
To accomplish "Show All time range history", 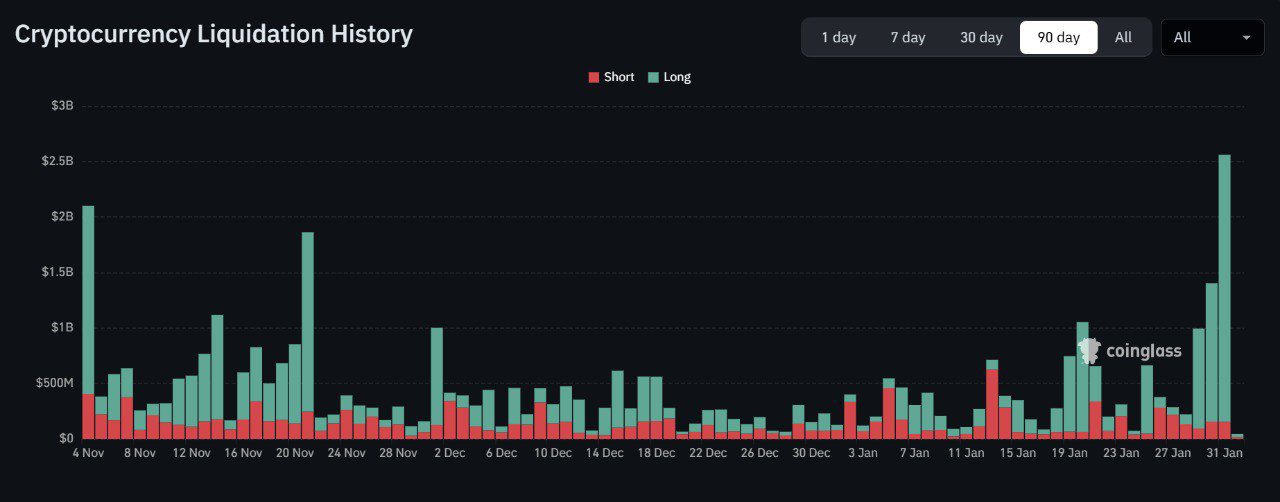I will pyautogui.click(x=1123, y=37).
